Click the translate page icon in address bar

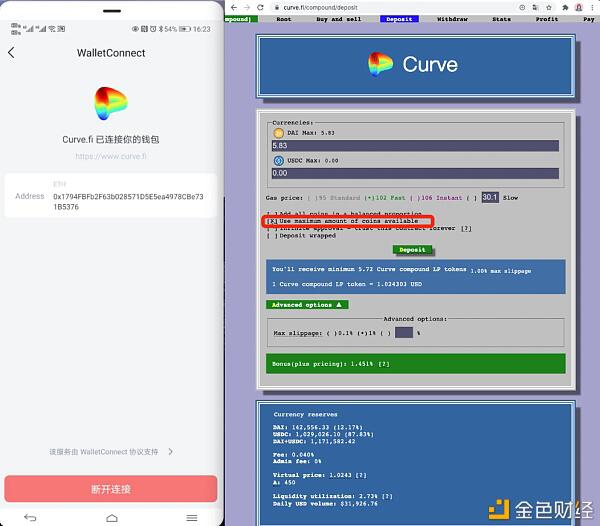pos(535,7)
